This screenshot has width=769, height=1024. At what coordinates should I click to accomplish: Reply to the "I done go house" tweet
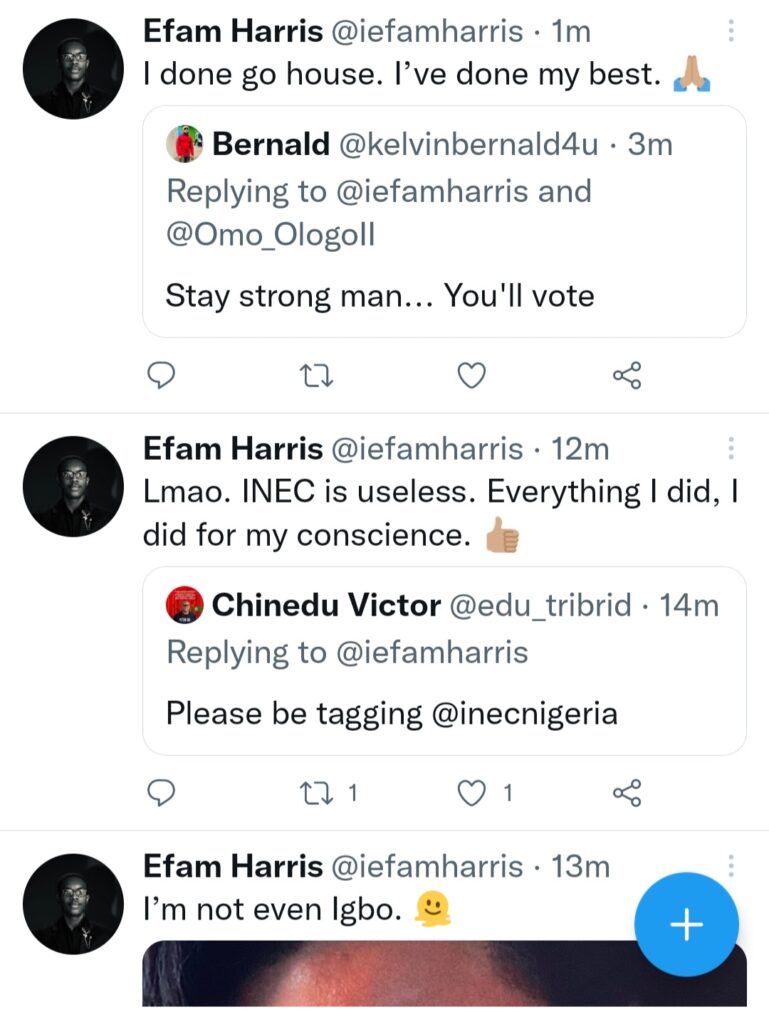tap(162, 375)
